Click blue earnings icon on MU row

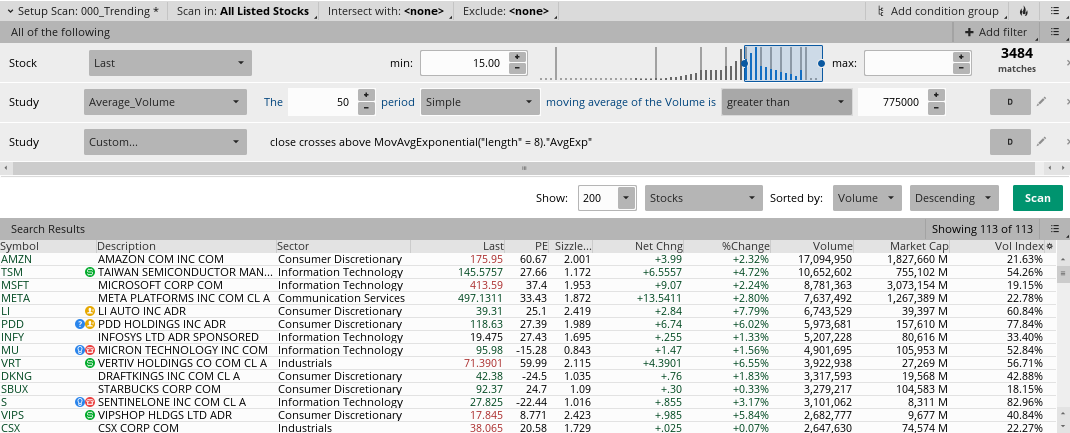pos(80,350)
